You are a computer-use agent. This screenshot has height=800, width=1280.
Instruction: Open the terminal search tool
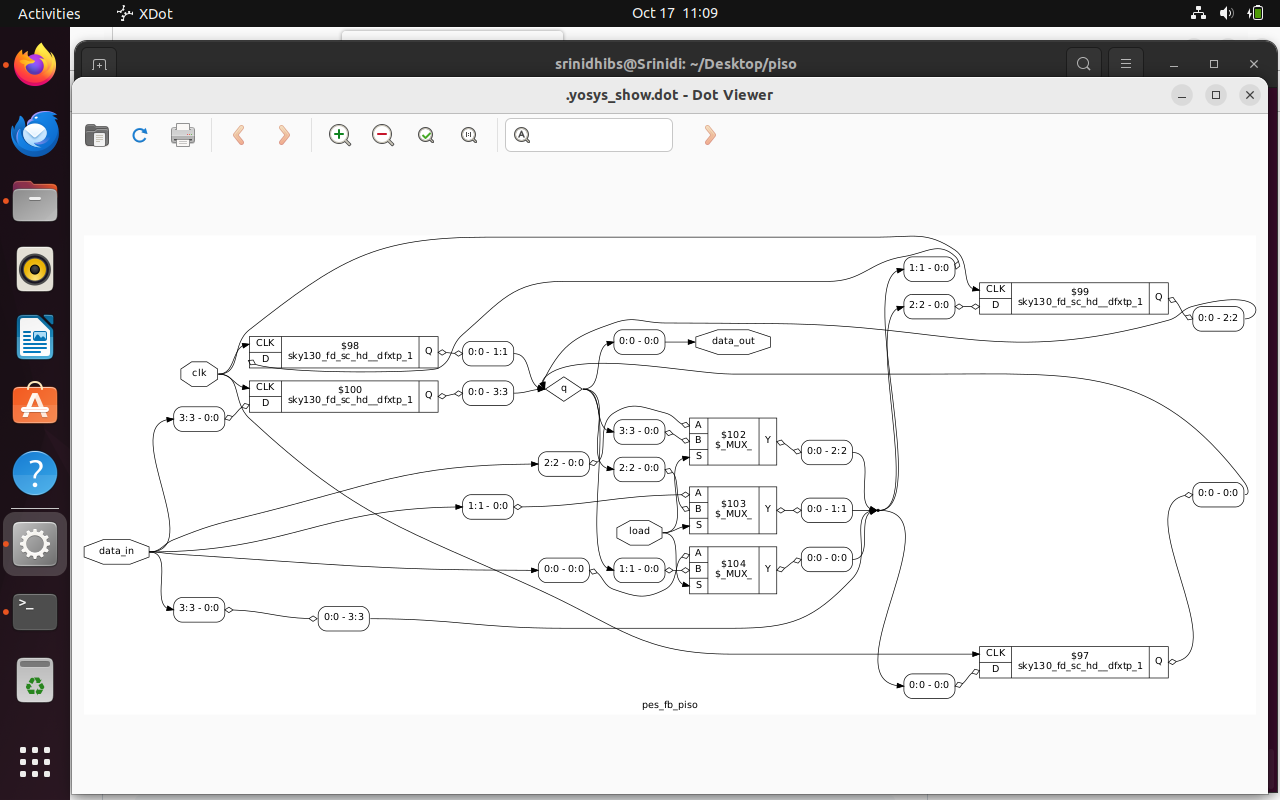point(1084,63)
